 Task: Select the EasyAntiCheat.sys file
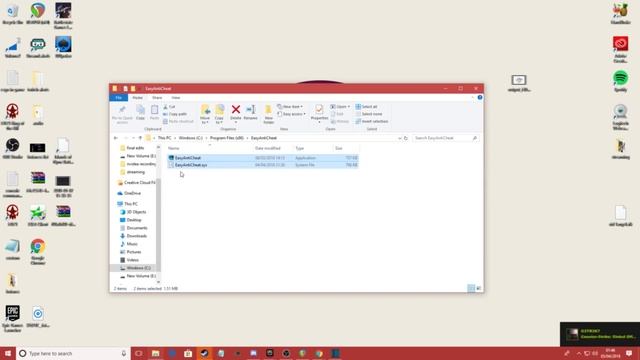263,165
